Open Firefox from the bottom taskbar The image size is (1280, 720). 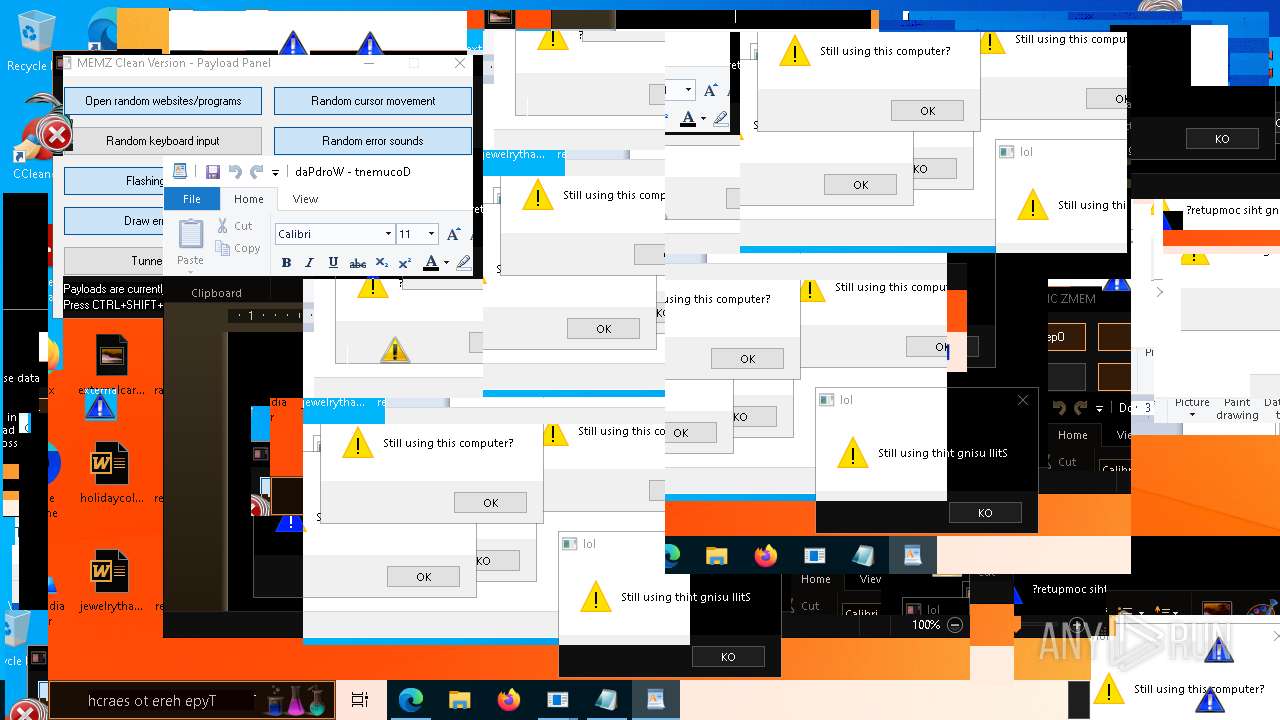click(x=509, y=701)
